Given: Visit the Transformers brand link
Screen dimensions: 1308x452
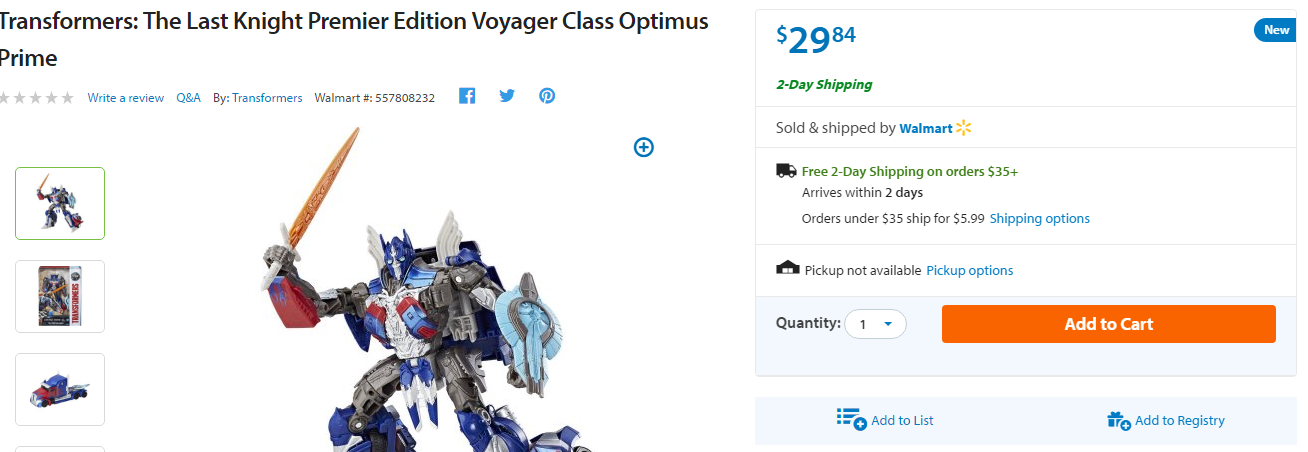Looking at the screenshot, I should point(267,98).
